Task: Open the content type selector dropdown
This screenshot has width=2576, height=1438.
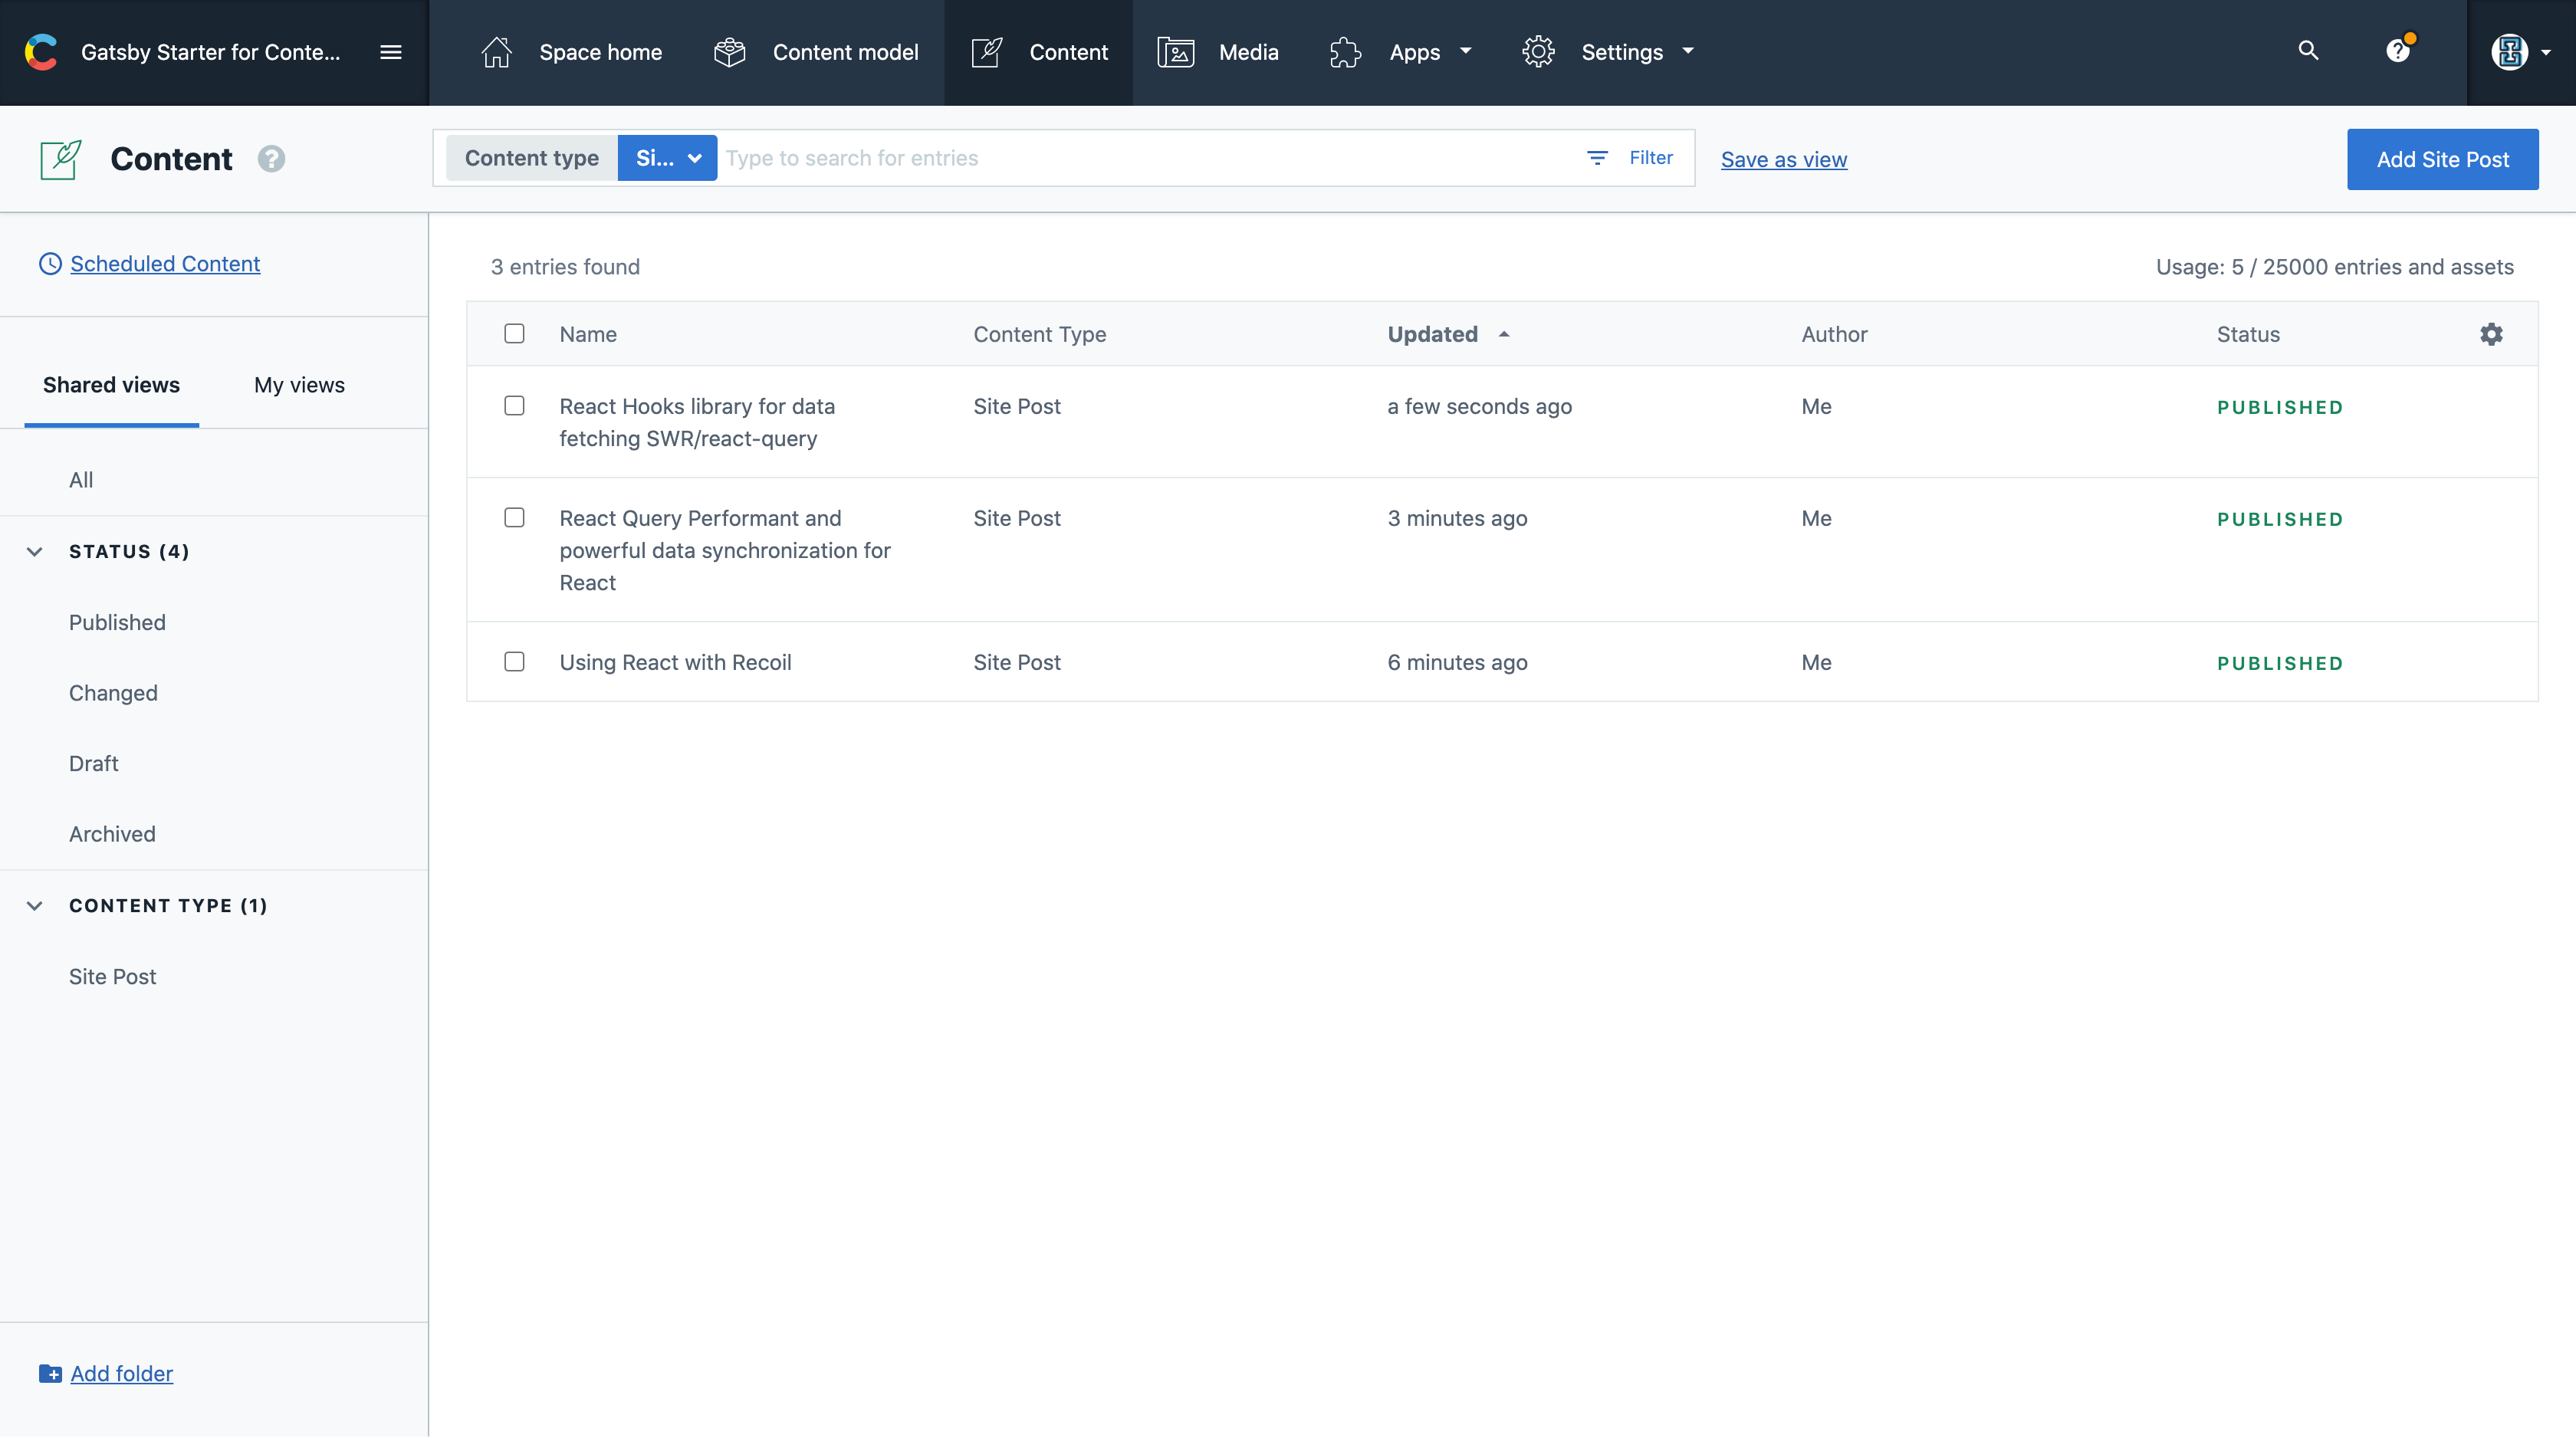Action: [x=667, y=157]
